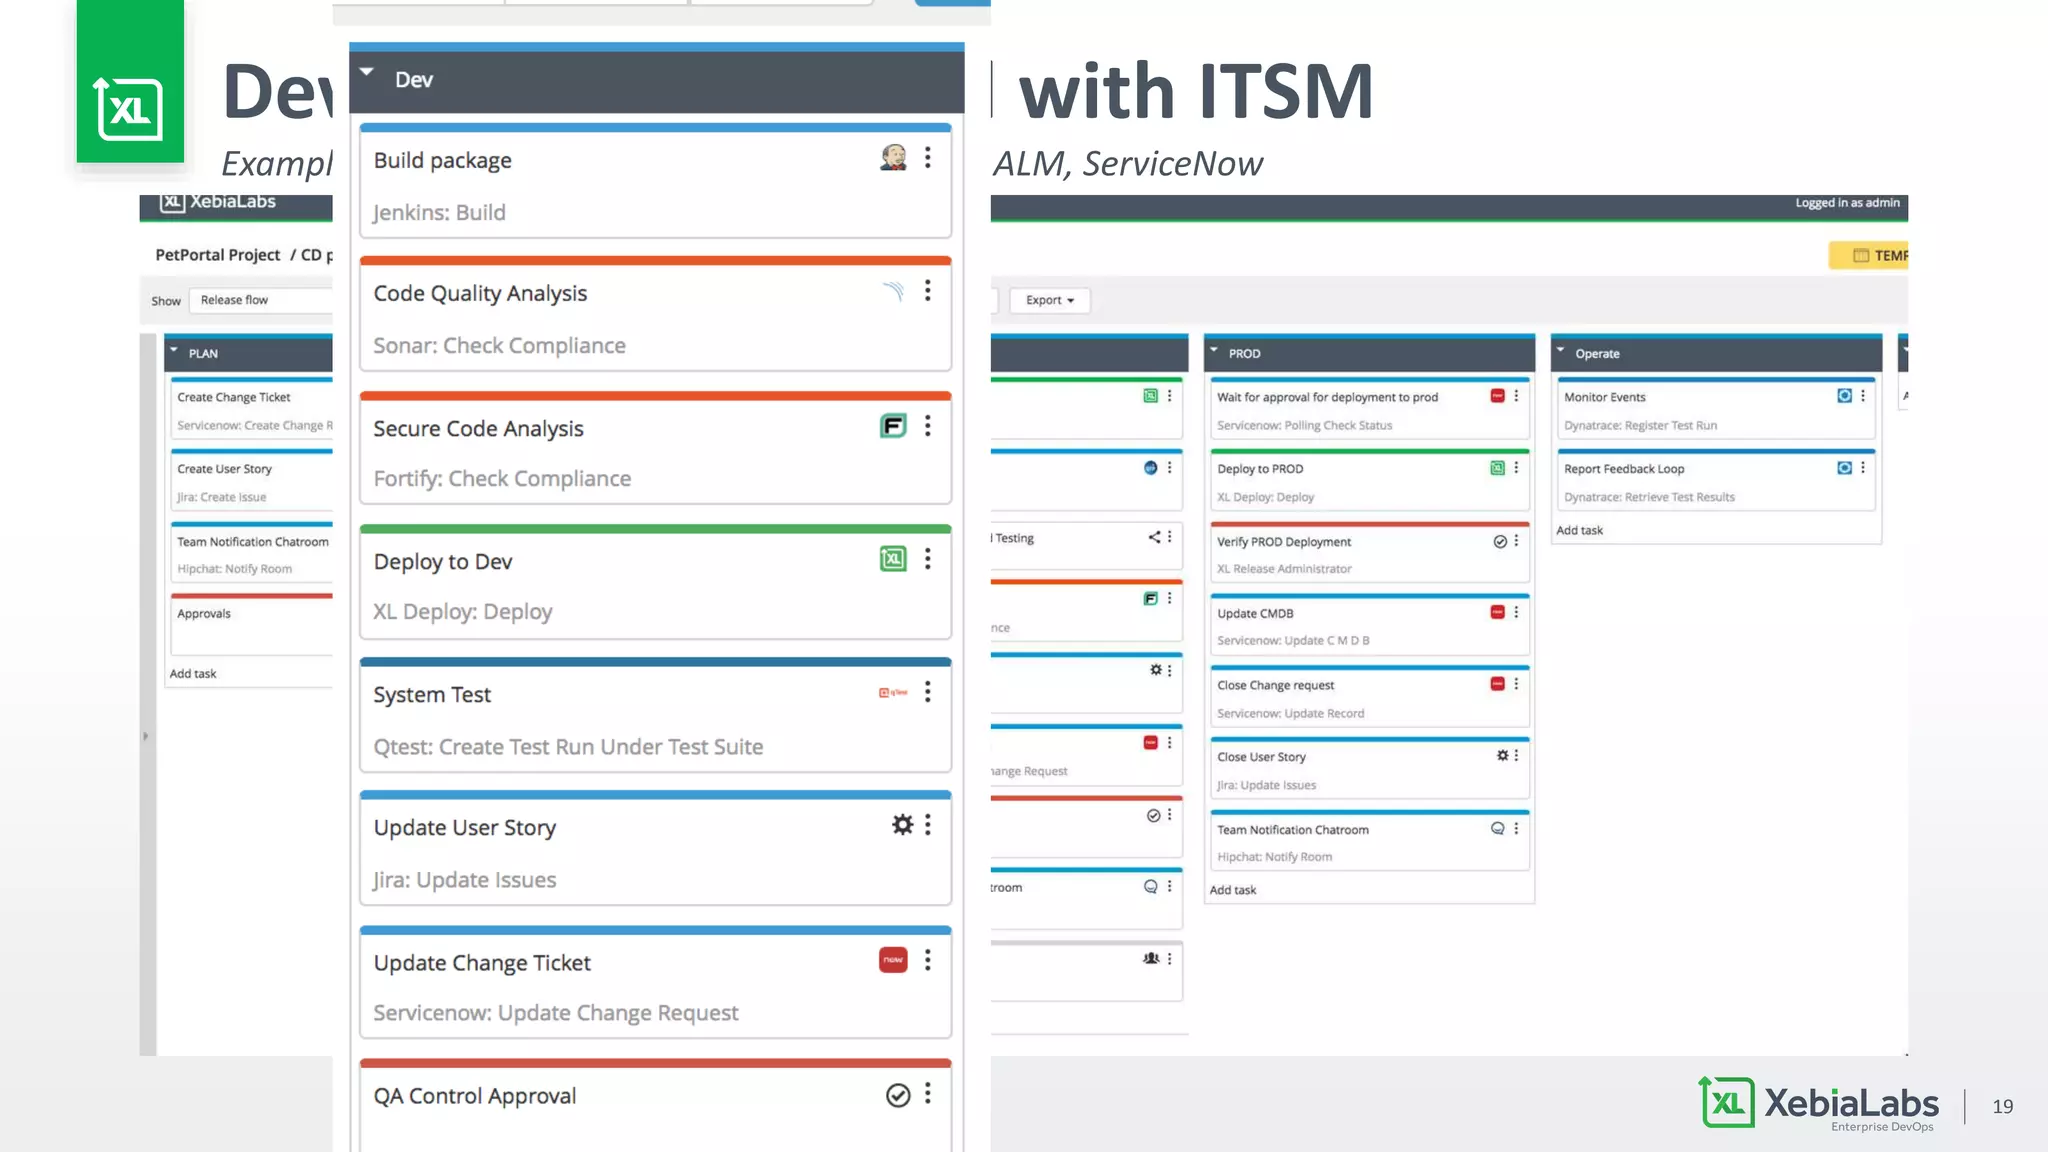Open the options menu for Update Change Ticket
Image resolution: width=2048 pixels, height=1152 pixels.
click(928, 960)
